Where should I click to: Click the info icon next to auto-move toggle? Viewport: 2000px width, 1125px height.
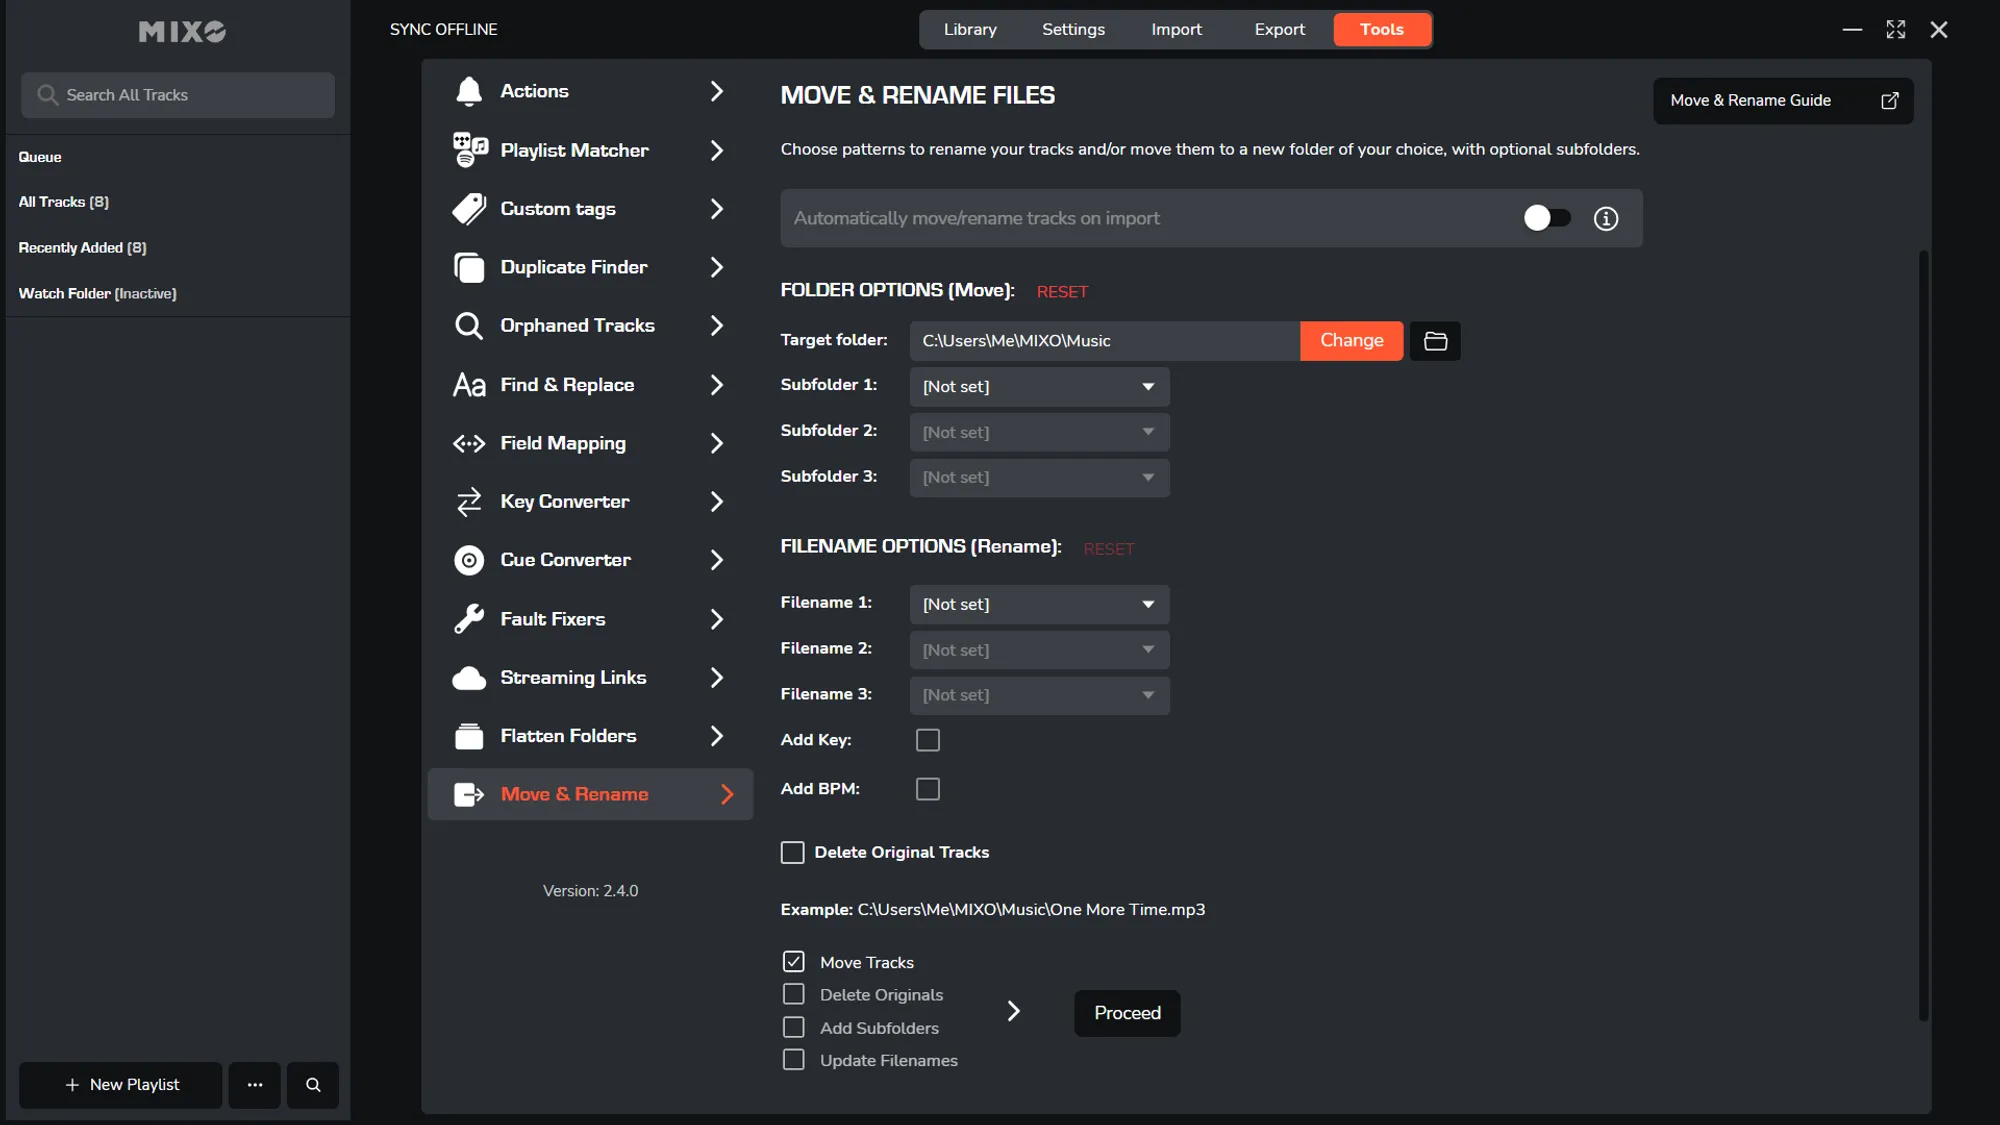[1605, 219]
